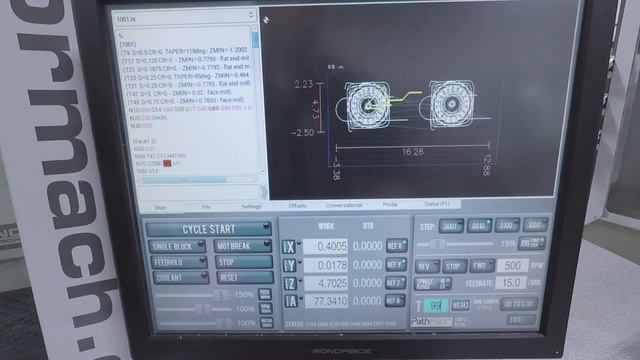Switch to the Offsets tab
The image size is (640, 360).
pyautogui.click(x=297, y=206)
